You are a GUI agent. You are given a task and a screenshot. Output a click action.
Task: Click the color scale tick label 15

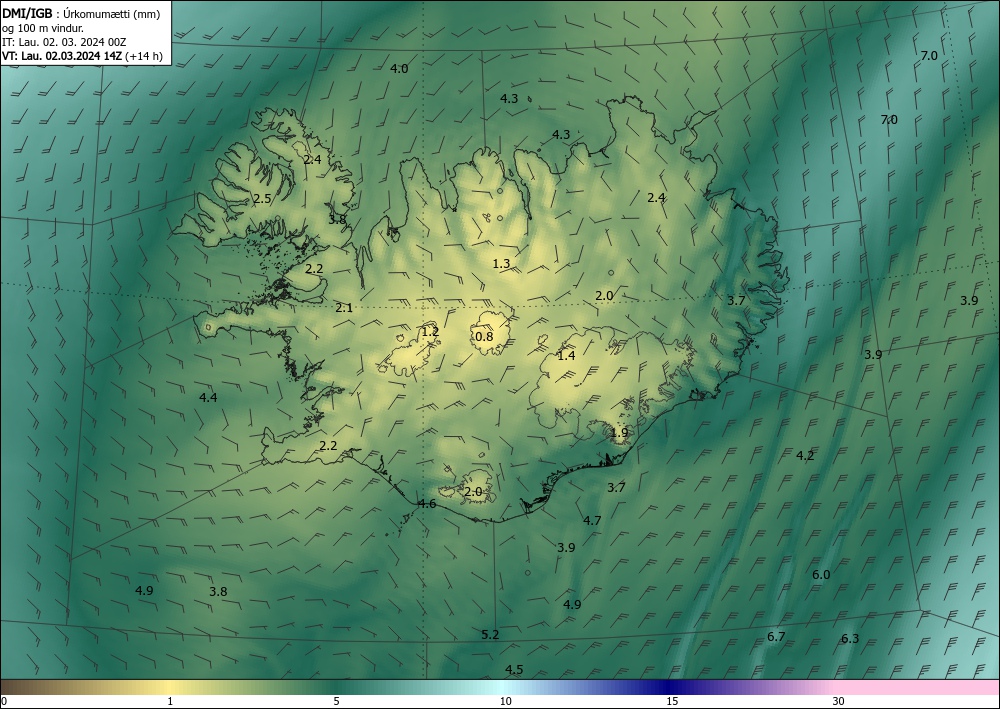(x=672, y=702)
